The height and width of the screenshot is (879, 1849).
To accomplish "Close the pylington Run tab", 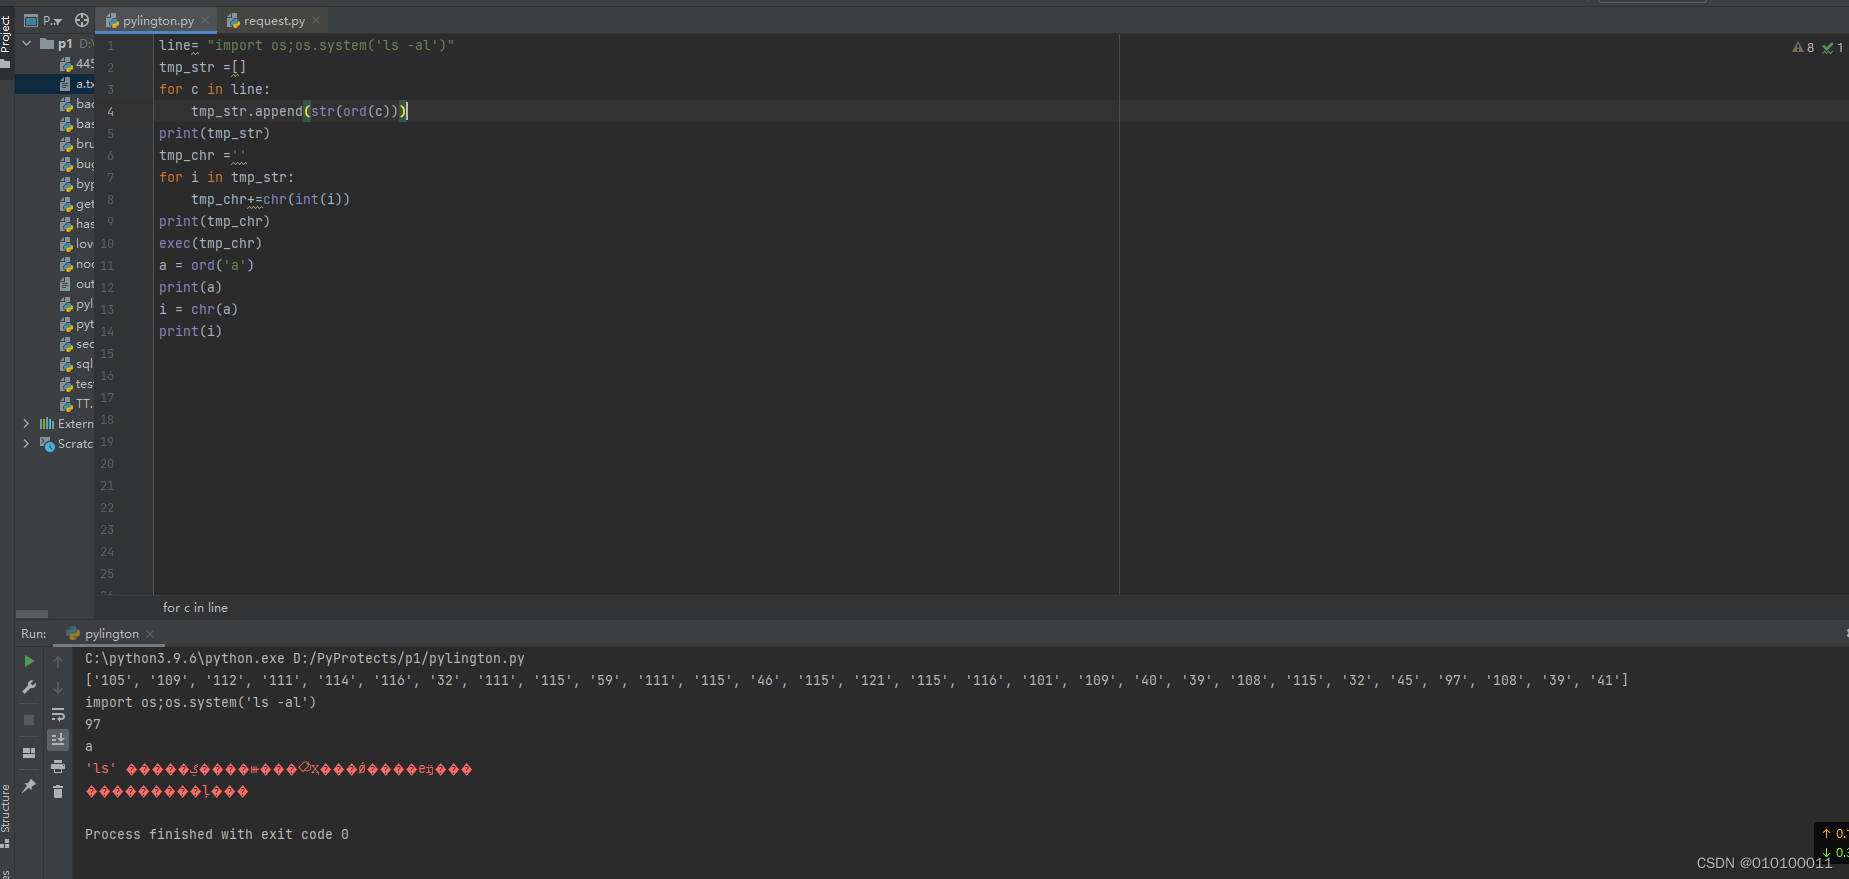I will click(x=150, y=634).
